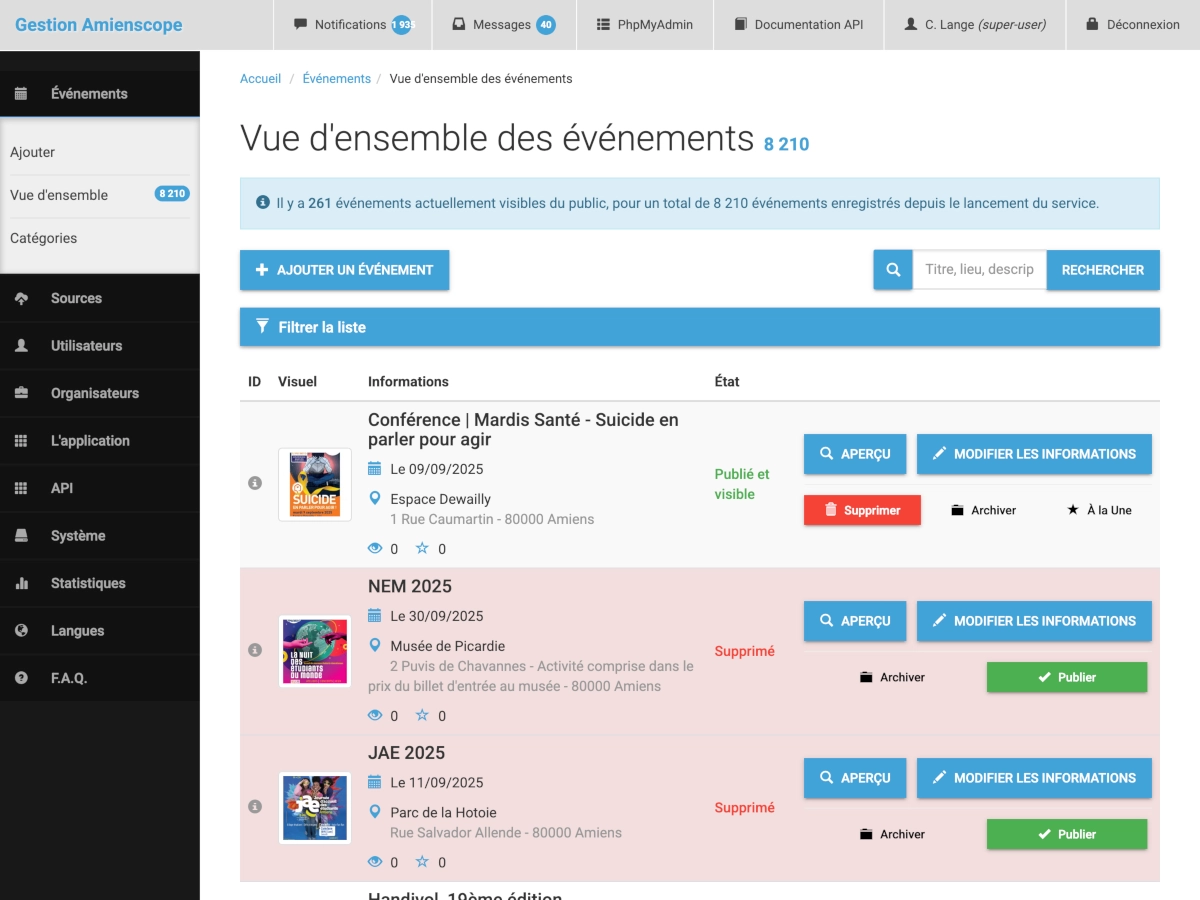This screenshot has height=900, width=1200.
Task: Open the Suicide conference poster thumbnail
Action: [315, 484]
